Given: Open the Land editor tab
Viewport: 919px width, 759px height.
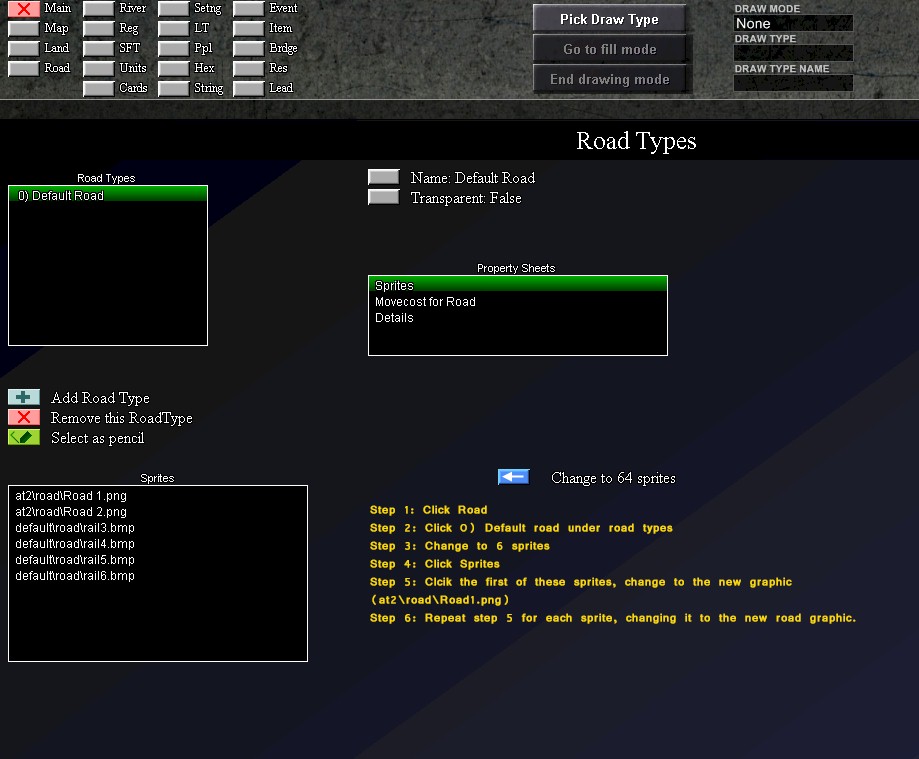Looking at the screenshot, I should point(24,48).
